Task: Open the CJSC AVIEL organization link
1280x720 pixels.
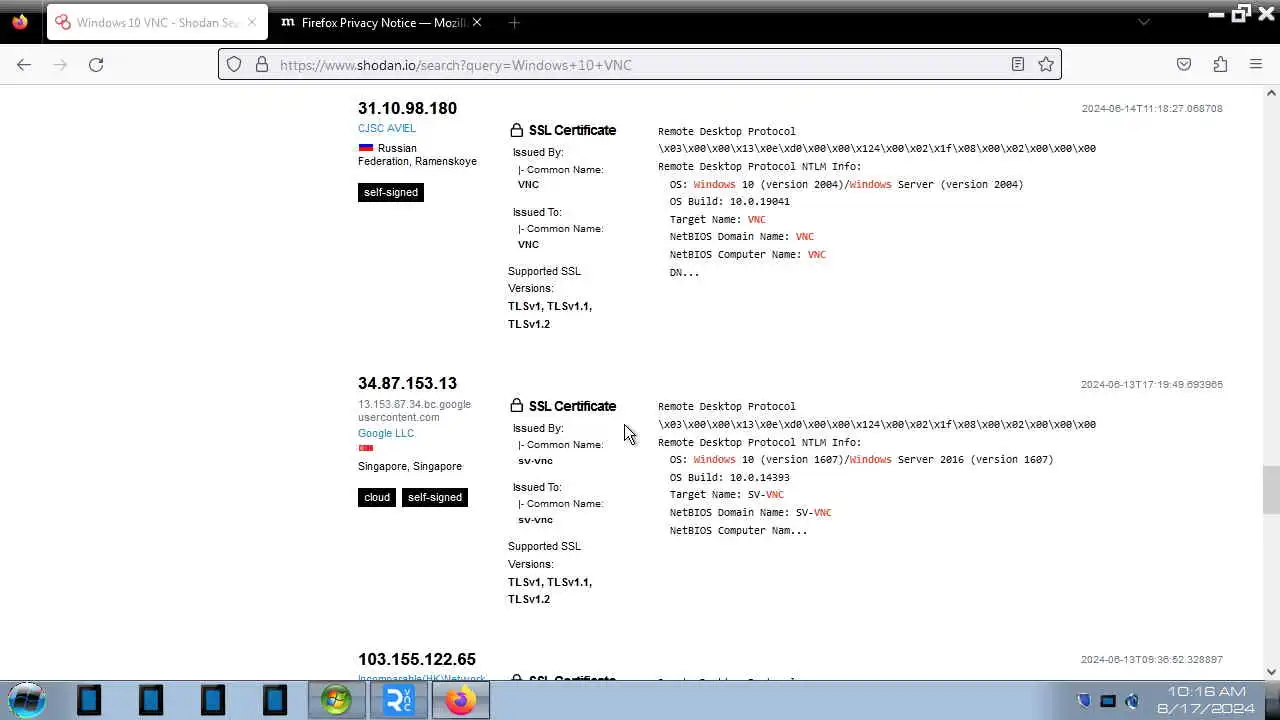Action: (387, 128)
